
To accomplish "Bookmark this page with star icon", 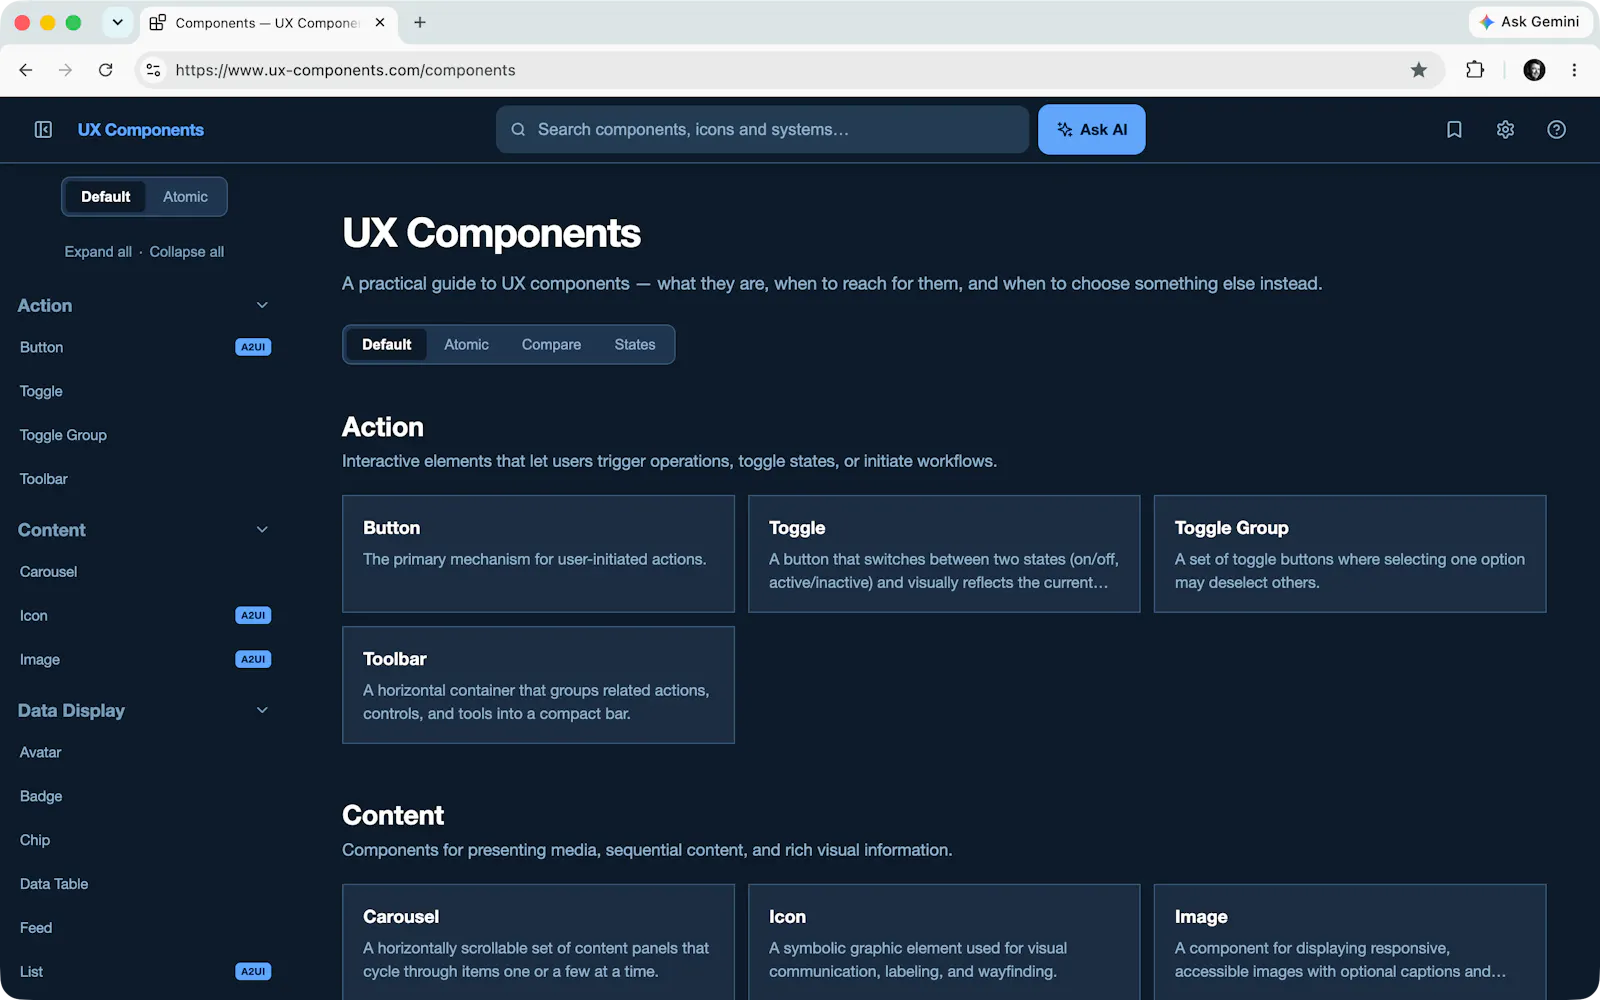I will (1418, 70).
